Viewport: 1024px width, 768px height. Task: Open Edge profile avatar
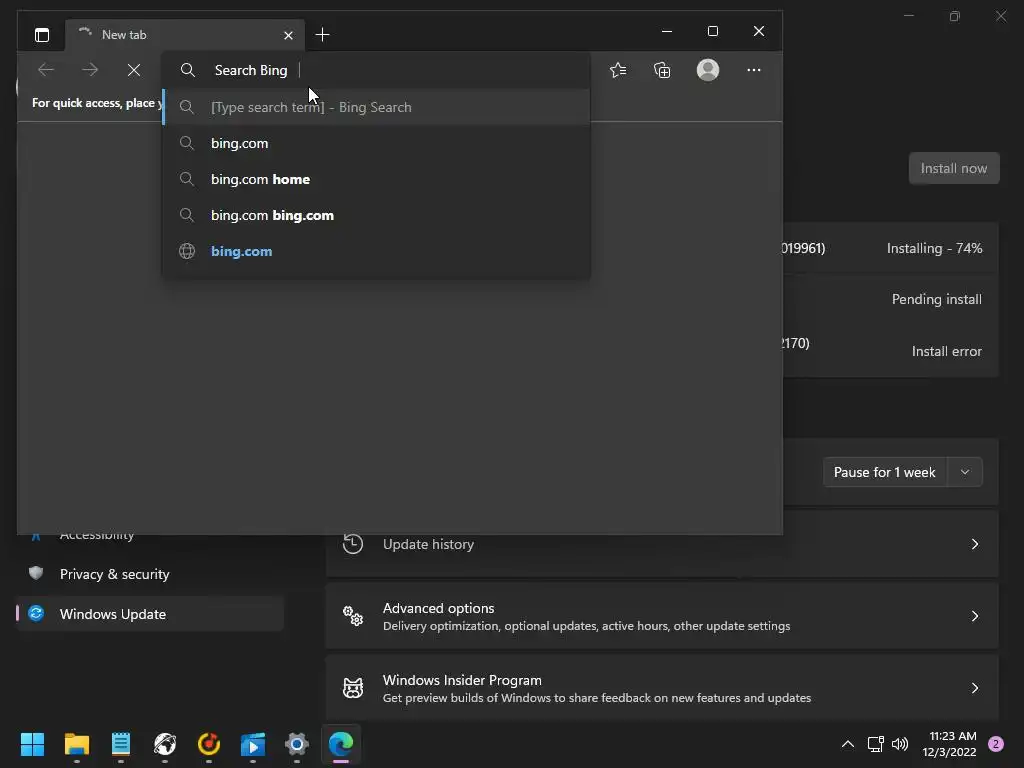tap(708, 70)
